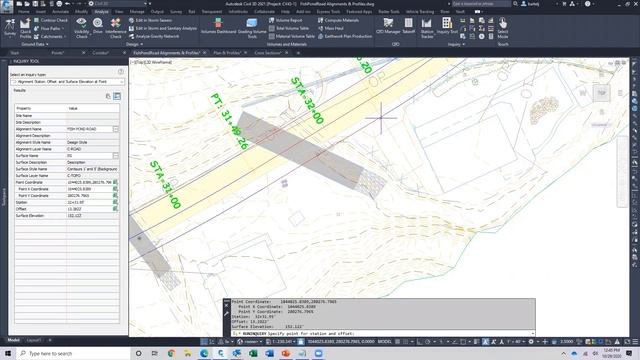Open the Cross Sections drawing tab
This screenshot has width=640, height=360.
tap(268, 53)
